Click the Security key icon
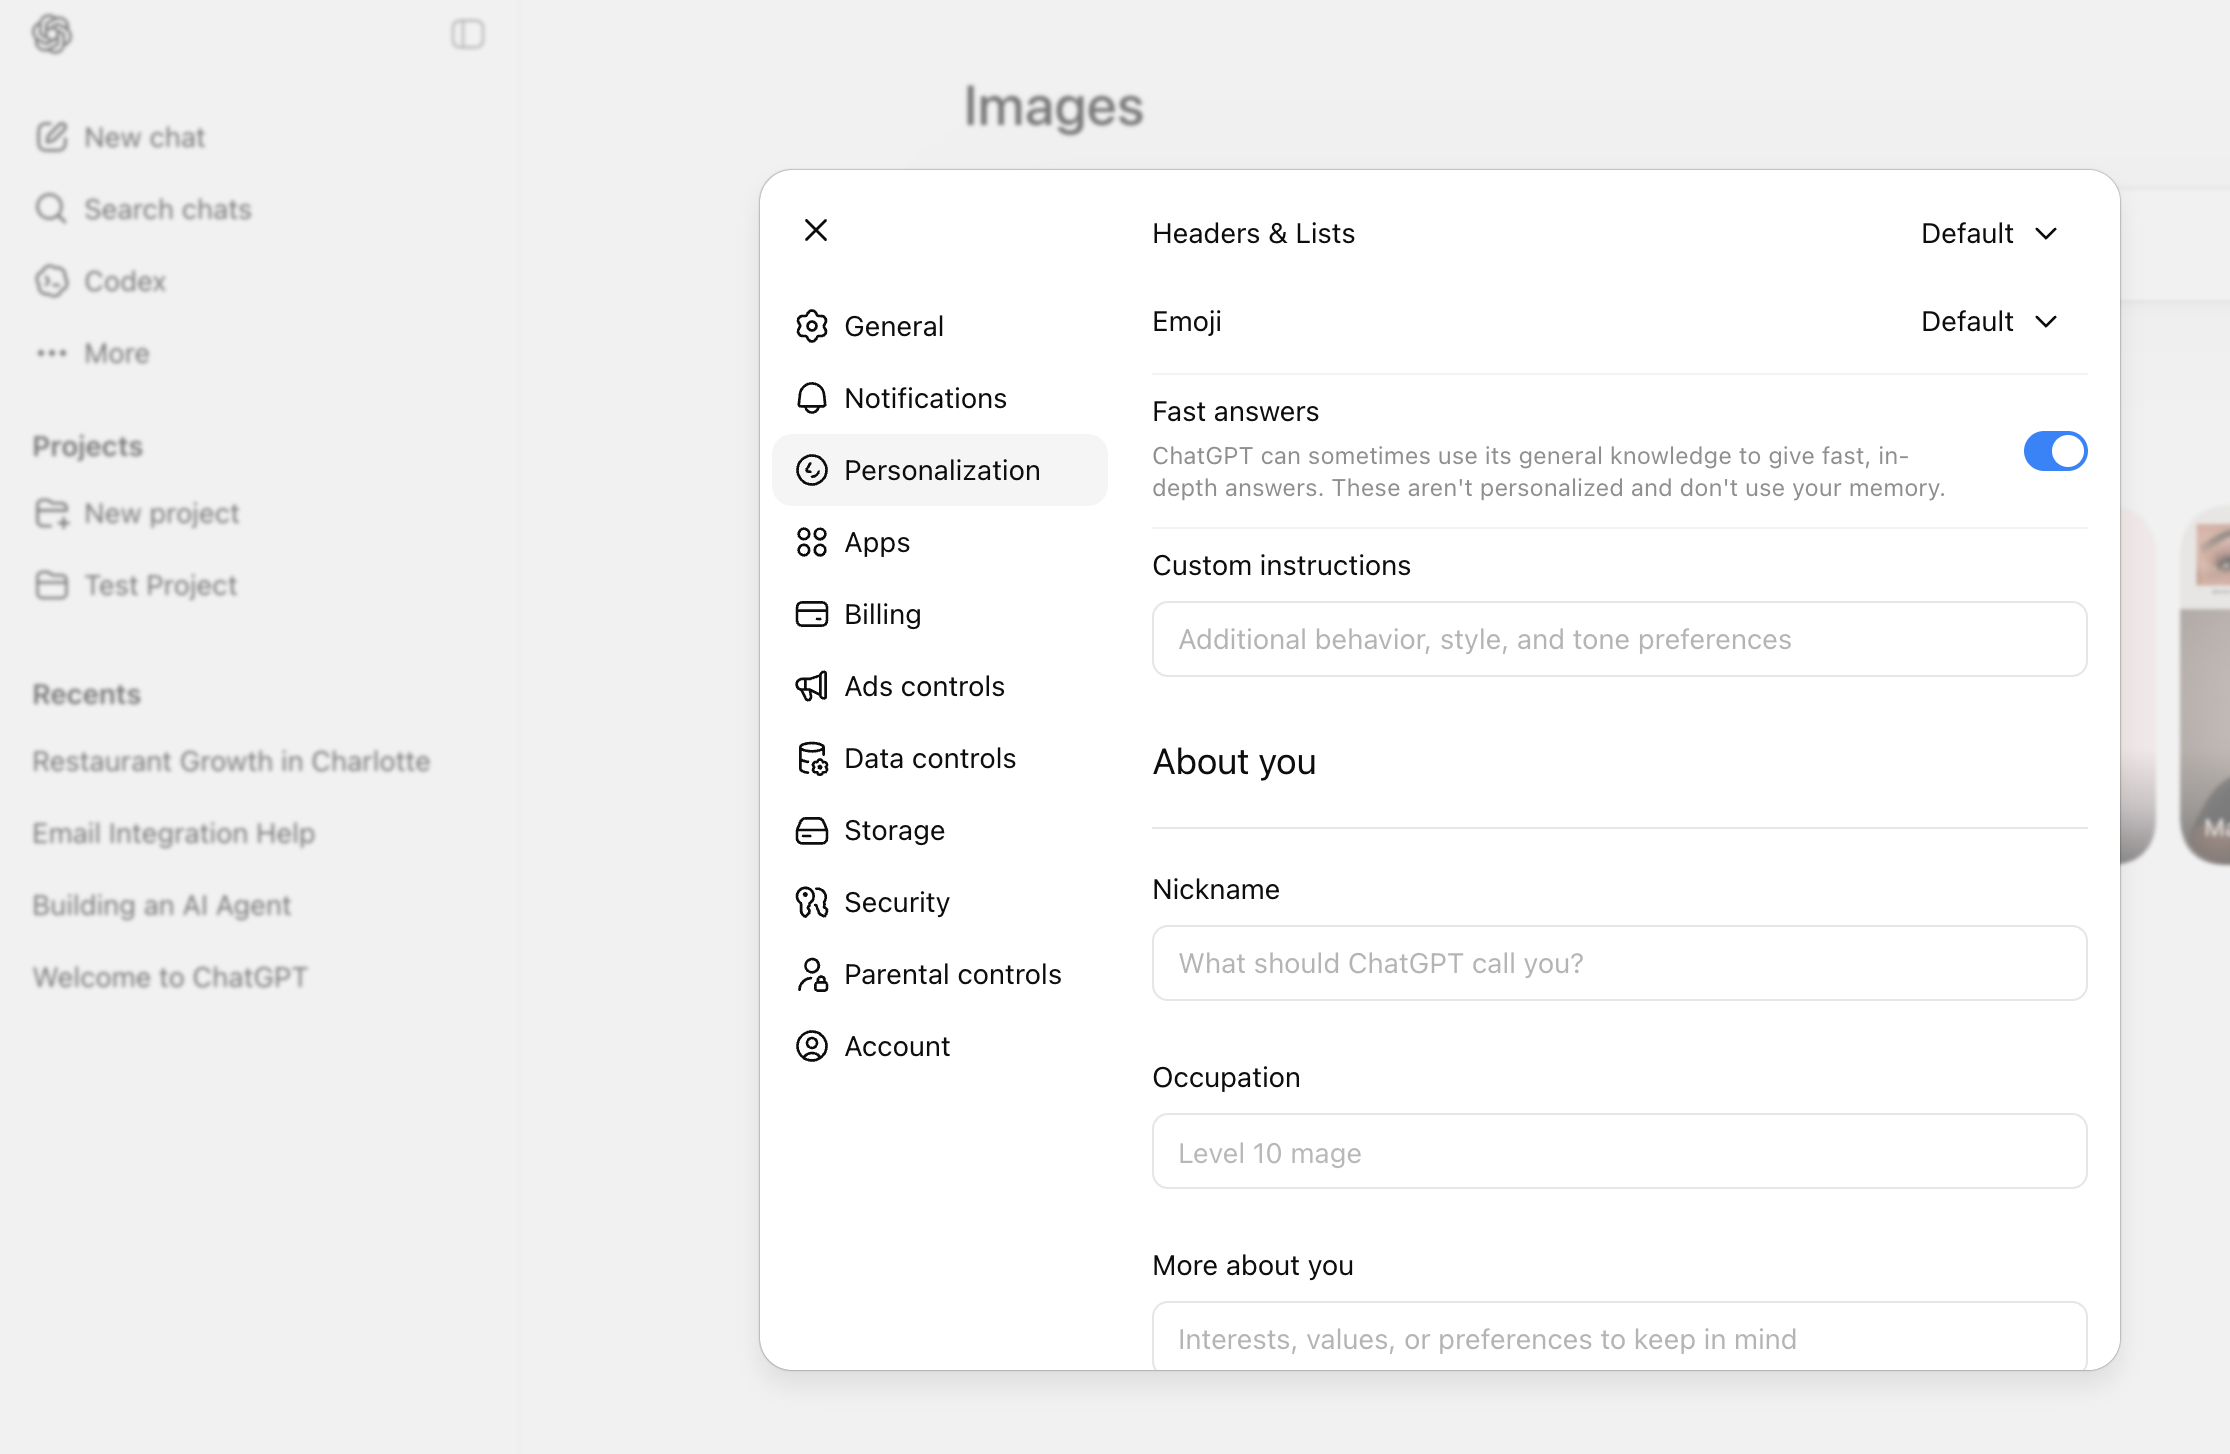This screenshot has width=2230, height=1454. [812, 902]
